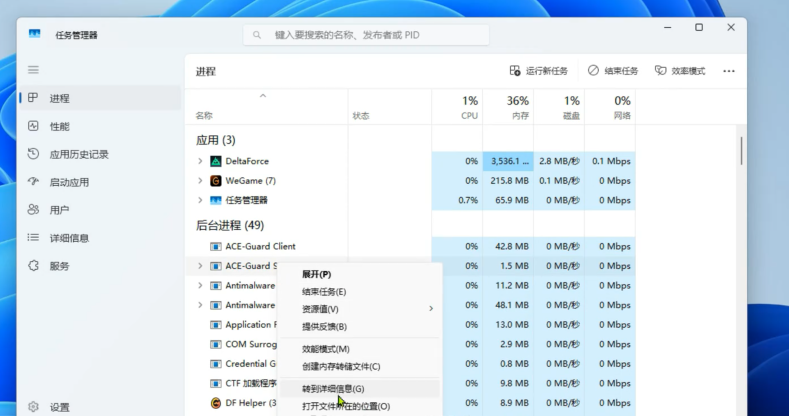Sort by the 磁盘 column header
Image resolution: width=789 pixels, height=416 pixels.
tap(559, 107)
